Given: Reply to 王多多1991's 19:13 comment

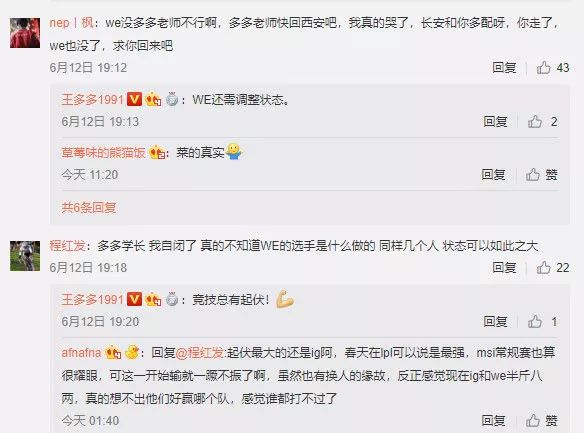Looking at the screenshot, I should (495, 122).
